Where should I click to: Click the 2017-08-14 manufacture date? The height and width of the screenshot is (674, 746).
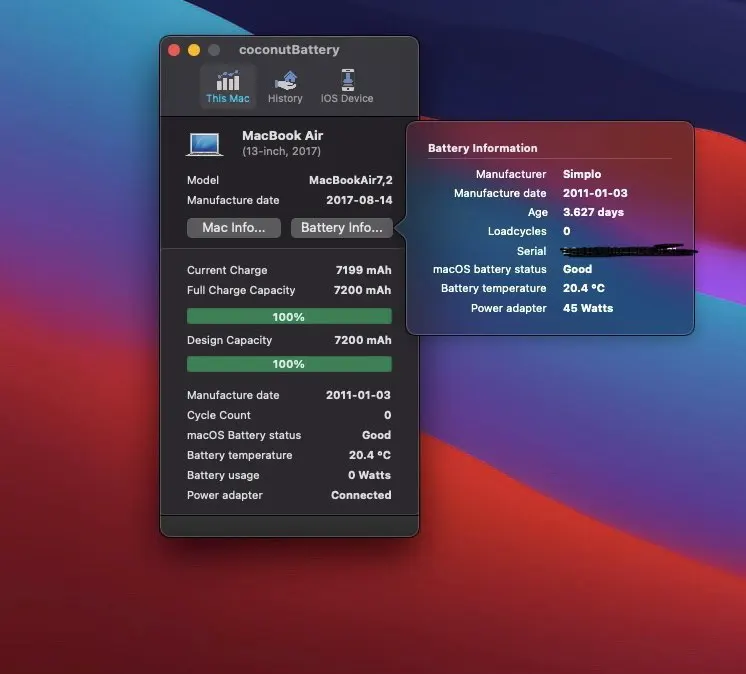click(359, 200)
